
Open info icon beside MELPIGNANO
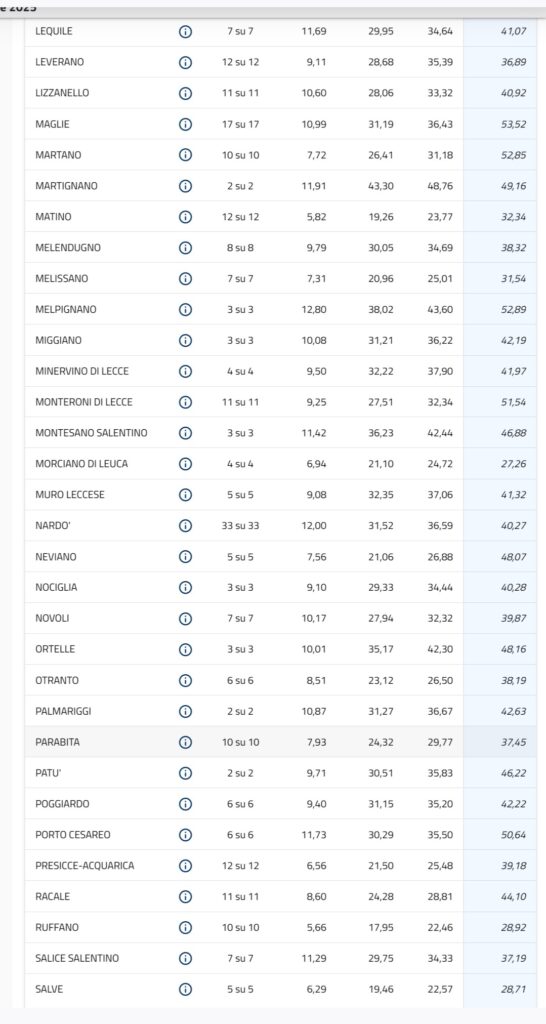tap(185, 310)
